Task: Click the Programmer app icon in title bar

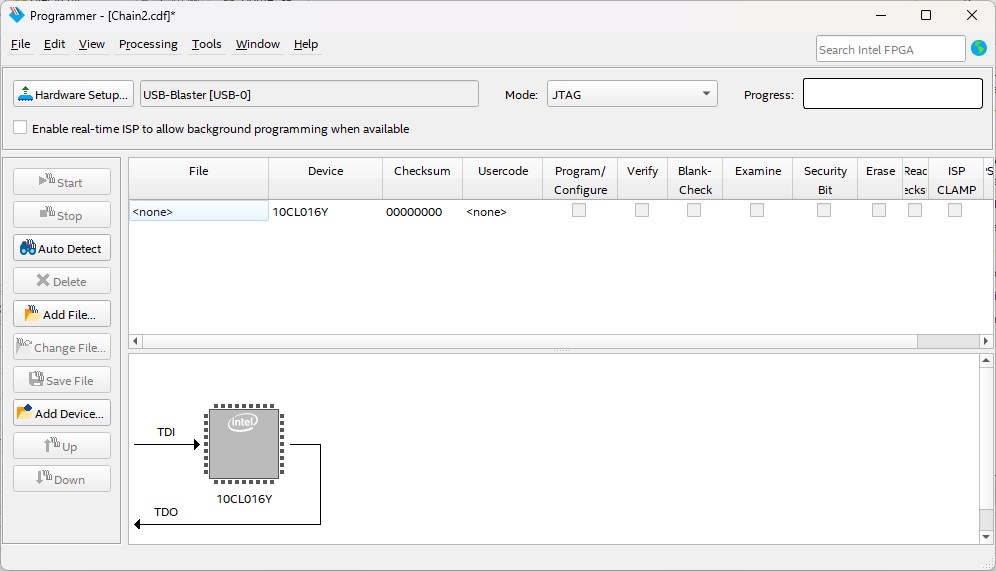Action: coord(16,15)
